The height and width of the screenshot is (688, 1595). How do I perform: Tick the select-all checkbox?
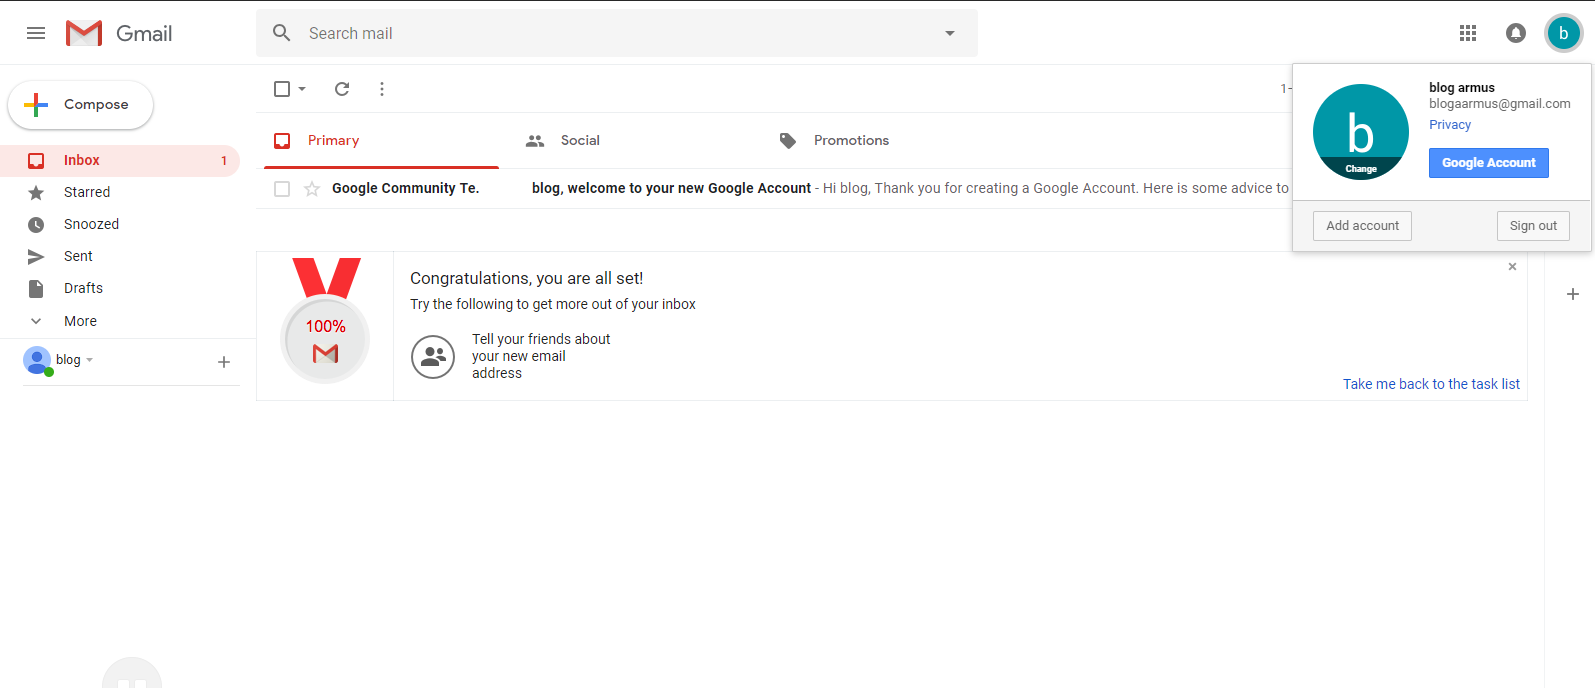(x=282, y=89)
